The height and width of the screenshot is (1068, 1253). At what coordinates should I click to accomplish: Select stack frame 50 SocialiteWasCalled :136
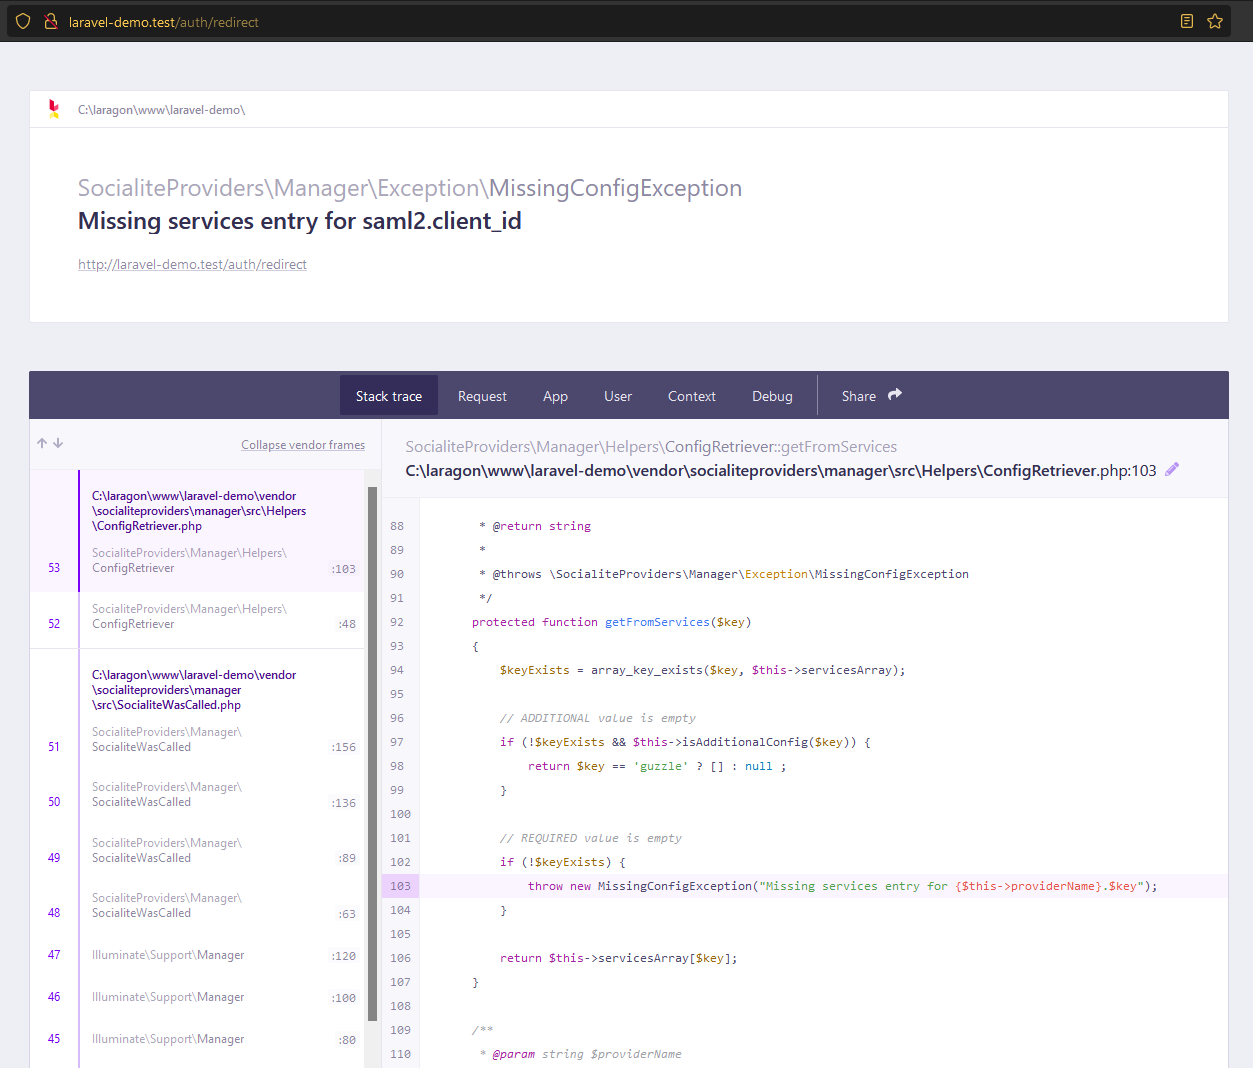pos(197,795)
